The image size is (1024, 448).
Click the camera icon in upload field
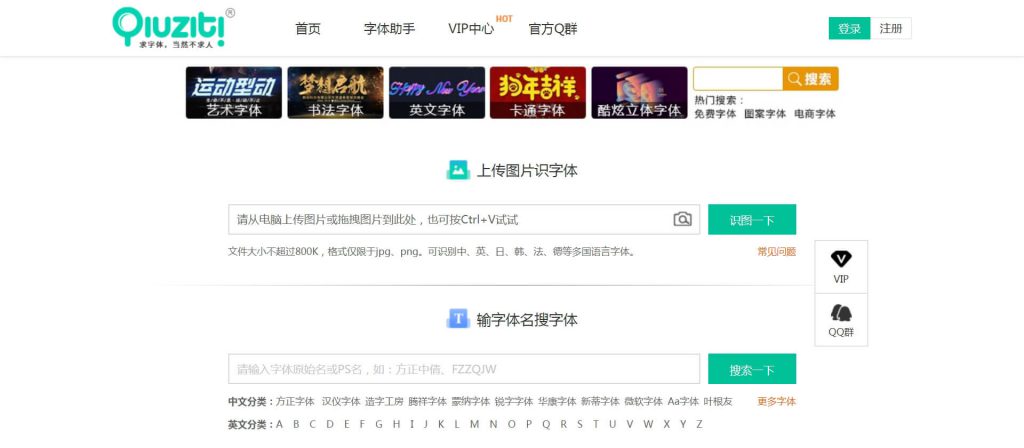[682, 219]
